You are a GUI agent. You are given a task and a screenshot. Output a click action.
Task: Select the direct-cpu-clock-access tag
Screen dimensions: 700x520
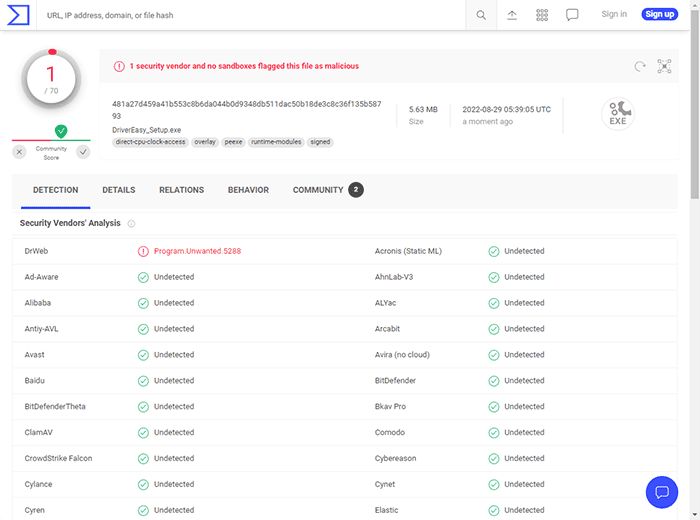point(150,142)
